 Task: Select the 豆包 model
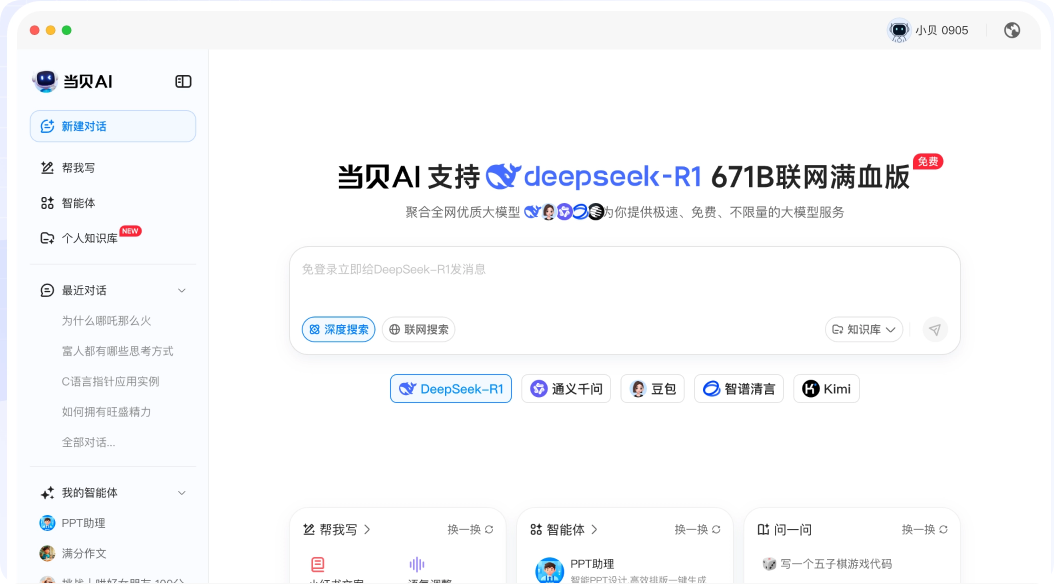coord(653,388)
